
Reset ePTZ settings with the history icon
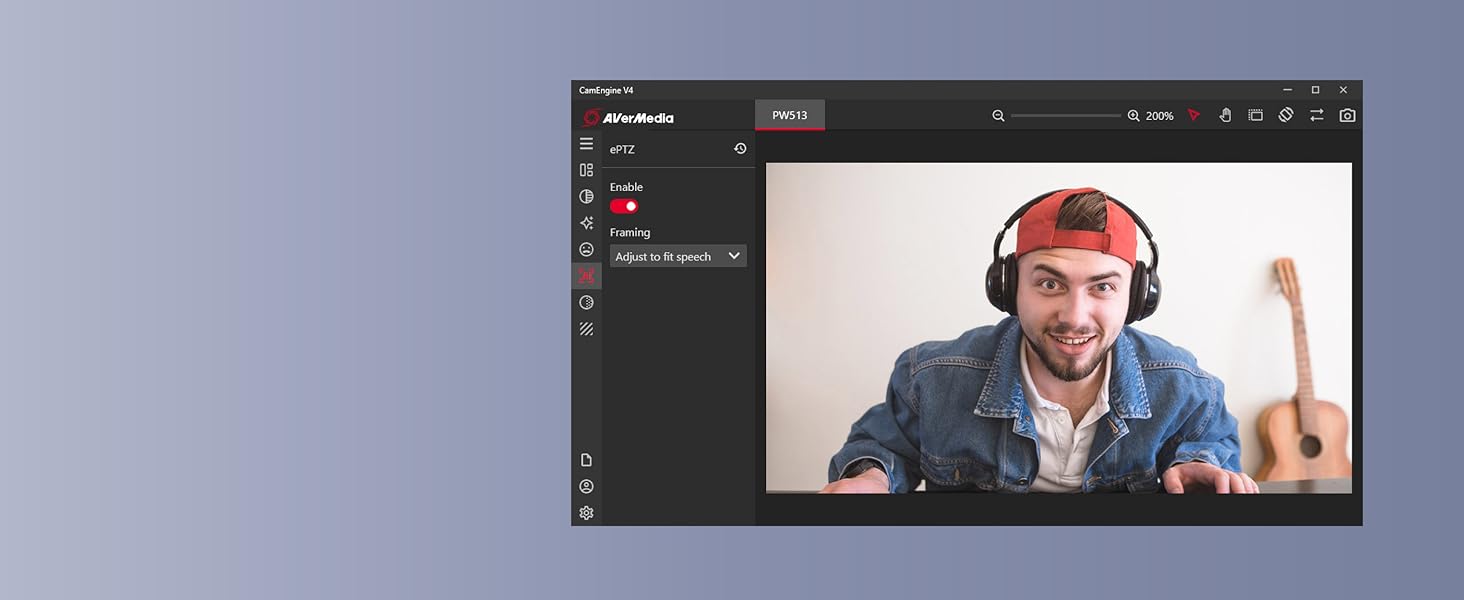[740, 149]
